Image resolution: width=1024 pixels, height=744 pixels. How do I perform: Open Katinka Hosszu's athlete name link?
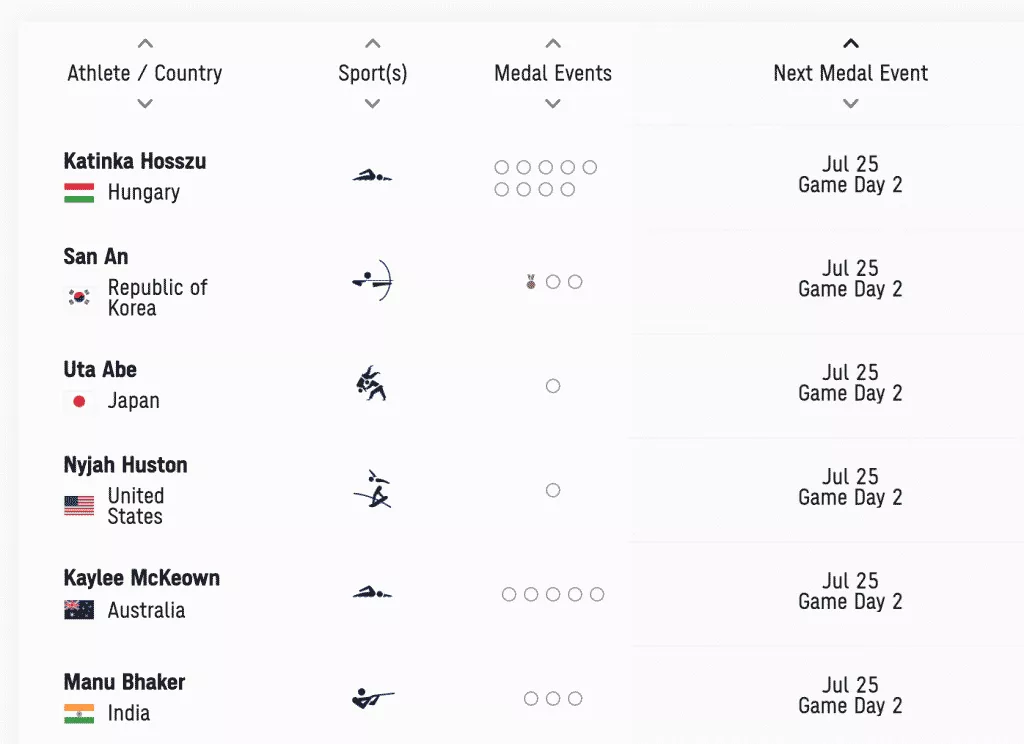135,161
